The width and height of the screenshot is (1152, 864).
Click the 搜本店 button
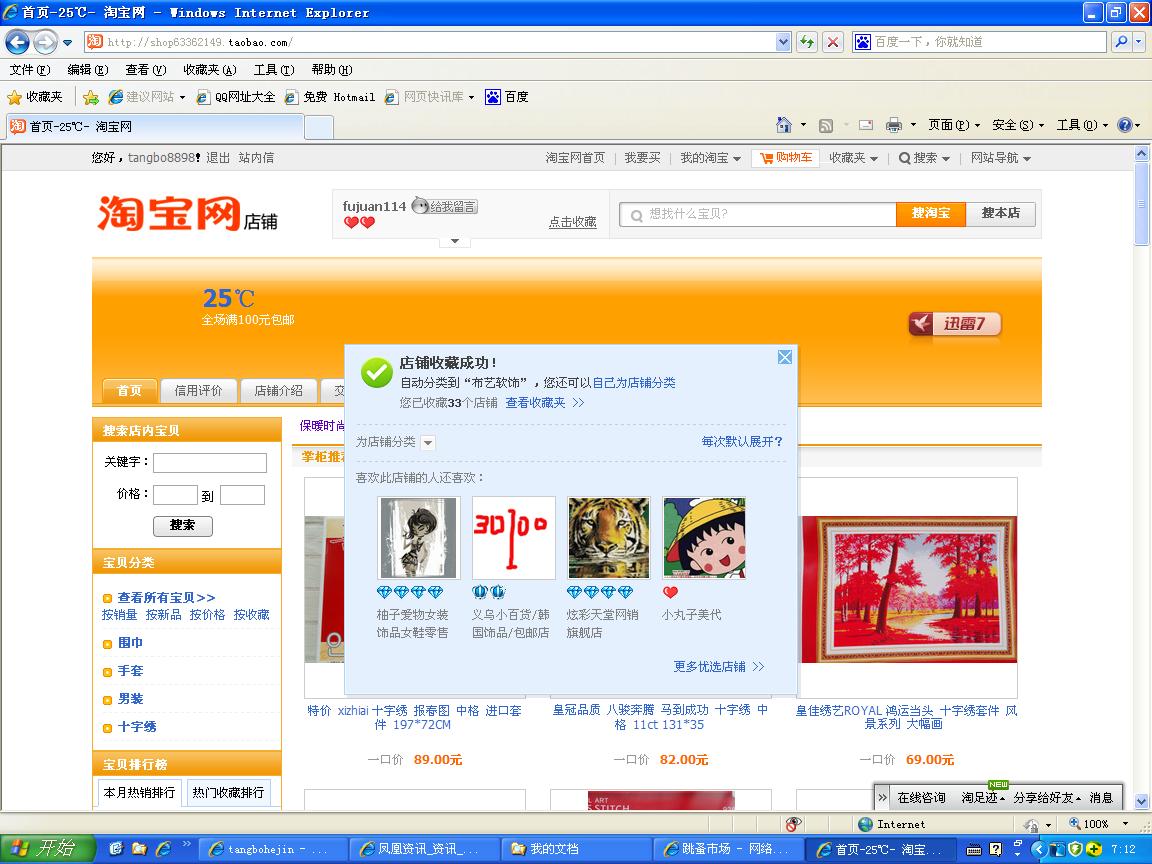(1001, 213)
